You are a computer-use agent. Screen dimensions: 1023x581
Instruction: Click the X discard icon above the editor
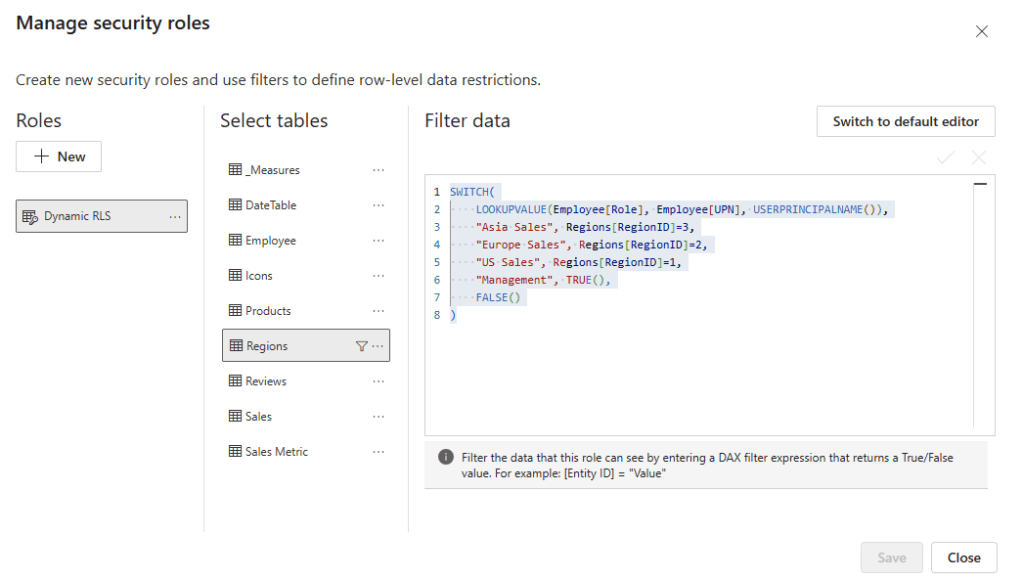coord(978,157)
